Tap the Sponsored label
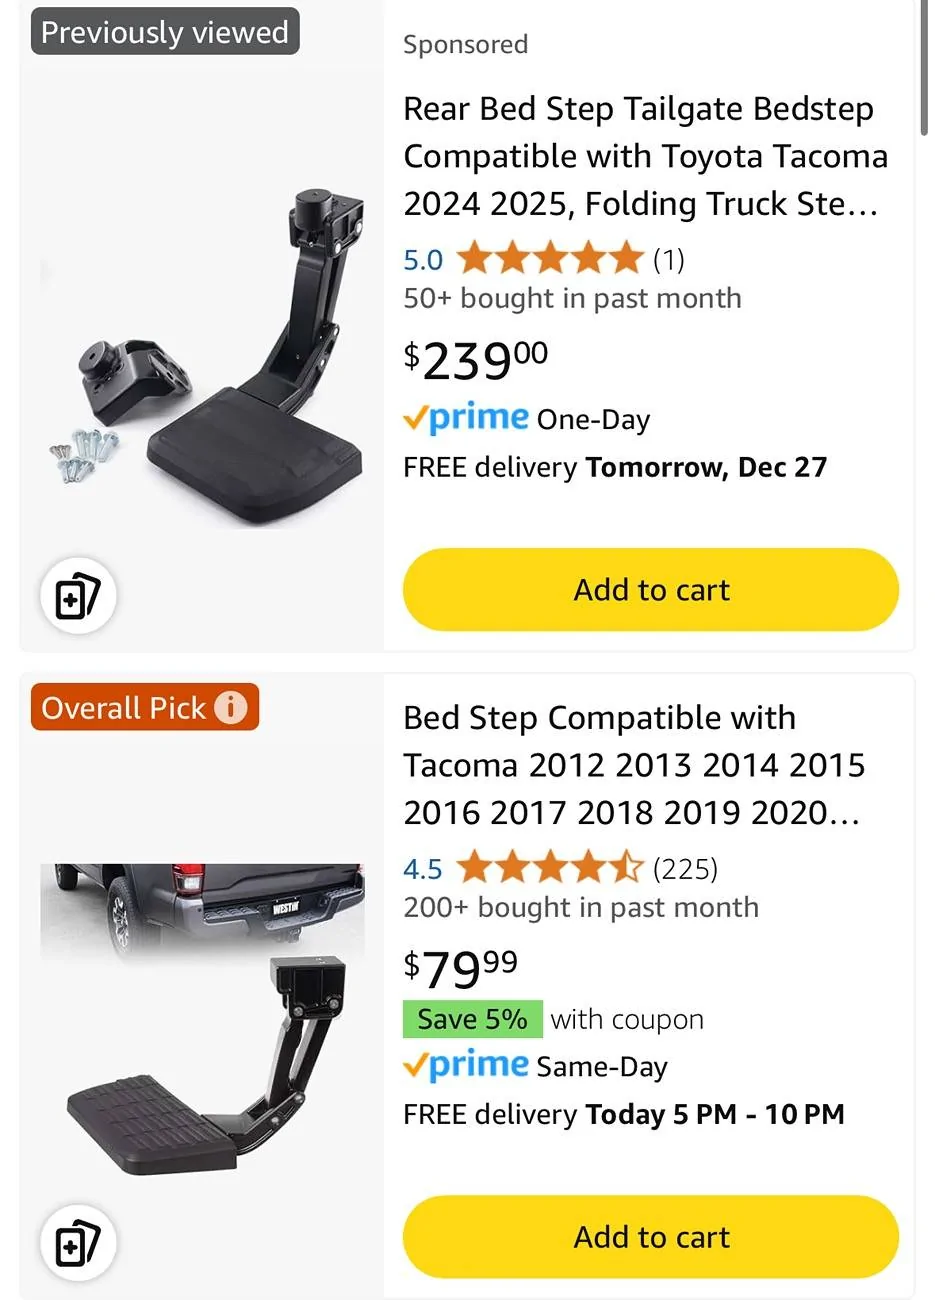935x1300 pixels. click(x=465, y=44)
